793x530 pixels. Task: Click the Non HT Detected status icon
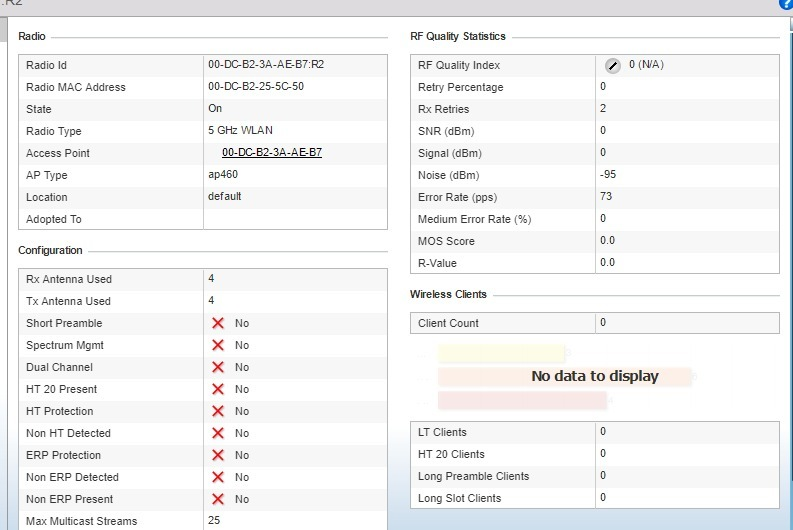218,433
